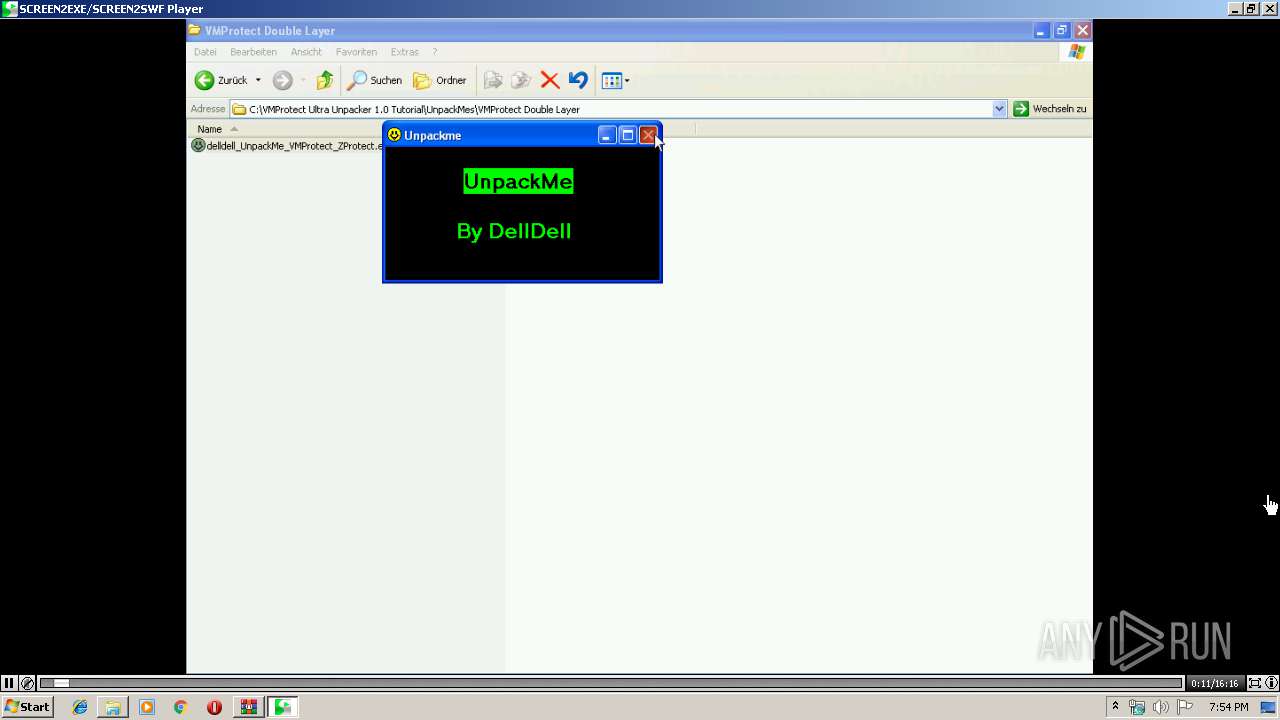Minimize the SCREEN2SWF Player window

tap(1235, 8)
